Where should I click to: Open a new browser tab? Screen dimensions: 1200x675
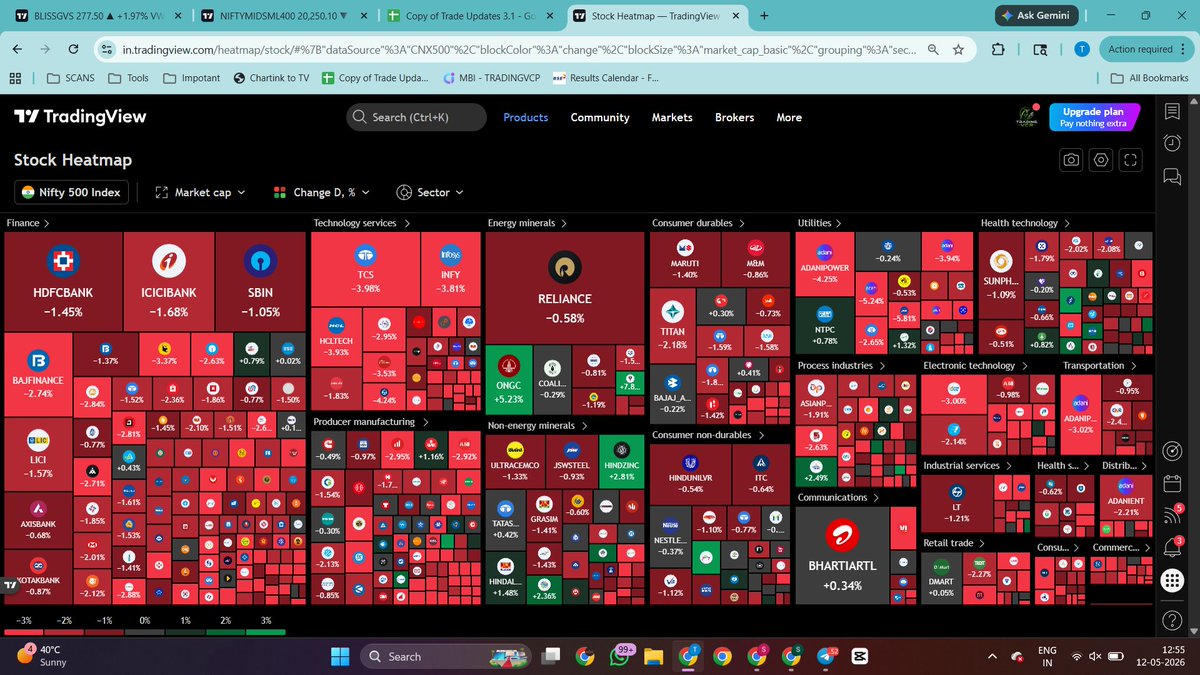[x=764, y=16]
